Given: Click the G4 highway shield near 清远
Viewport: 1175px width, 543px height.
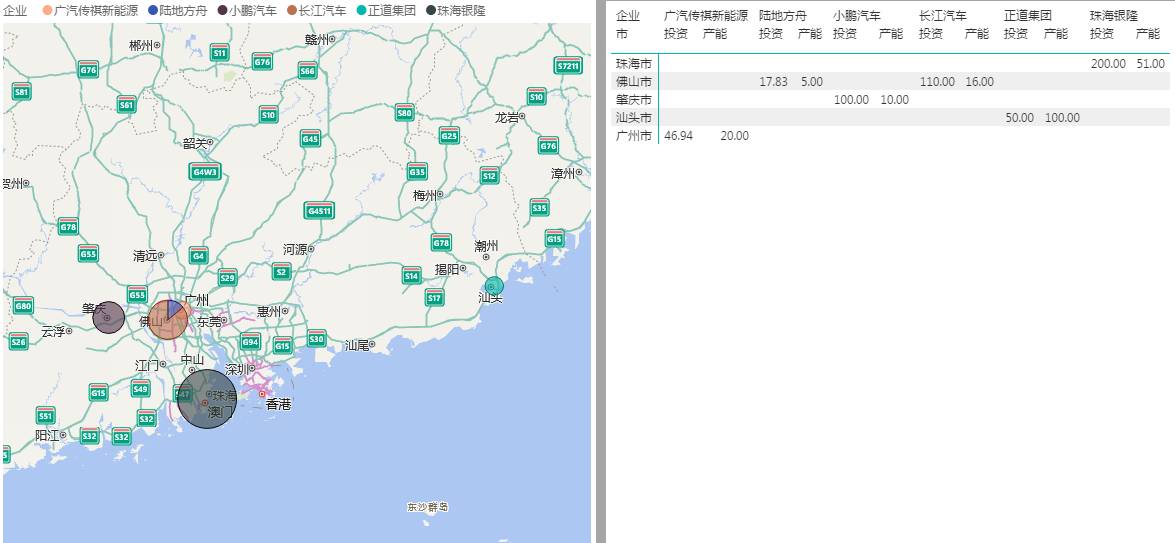Looking at the screenshot, I should point(199,255).
